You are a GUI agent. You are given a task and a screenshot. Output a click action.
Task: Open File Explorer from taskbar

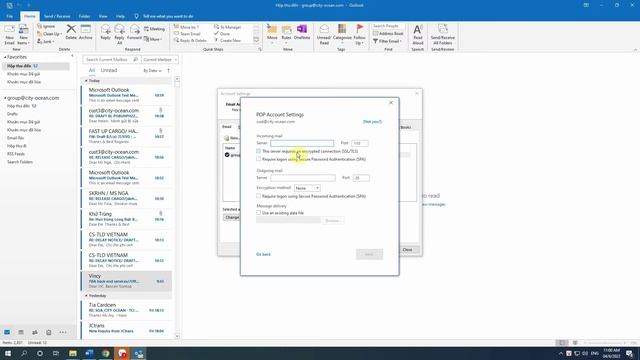(x=73, y=353)
